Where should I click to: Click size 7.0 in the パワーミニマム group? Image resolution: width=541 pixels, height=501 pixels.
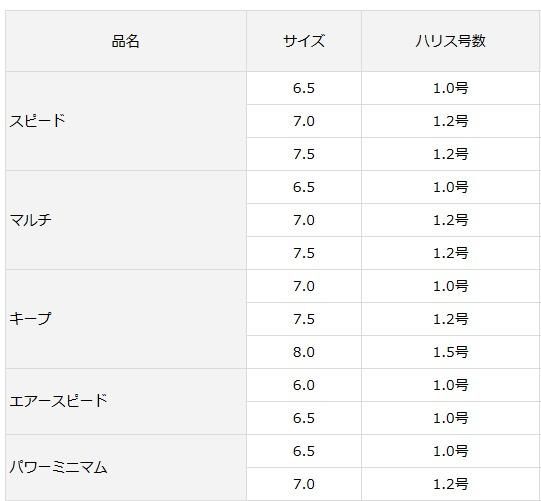click(x=304, y=484)
